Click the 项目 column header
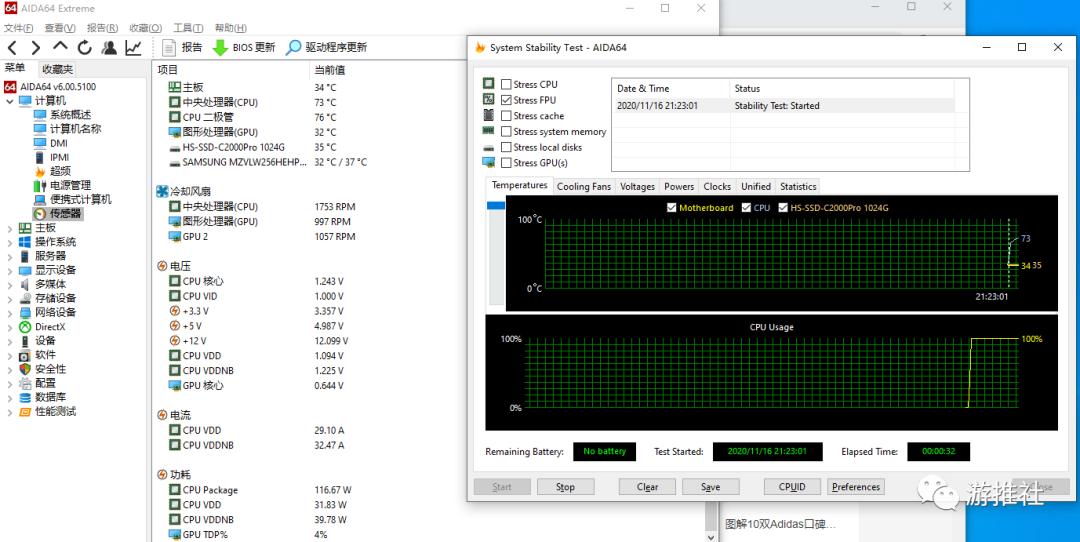The height and width of the screenshot is (542, 1080). point(167,70)
